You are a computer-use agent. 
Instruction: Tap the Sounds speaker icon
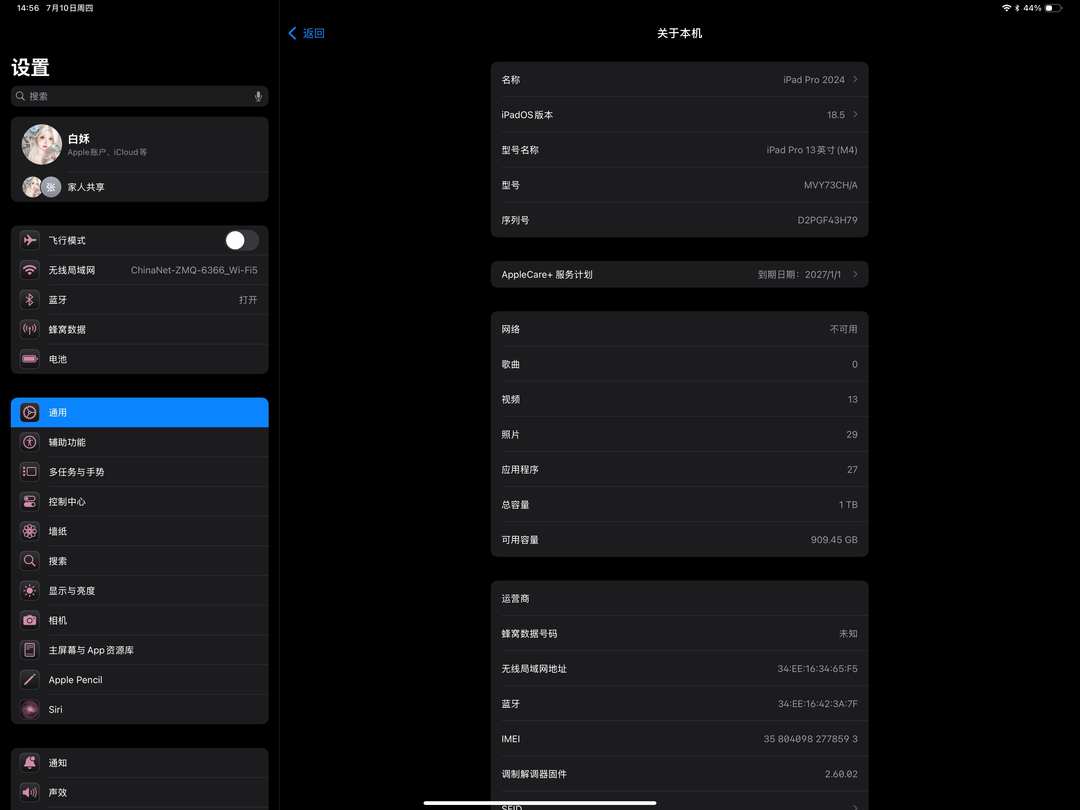click(30, 792)
